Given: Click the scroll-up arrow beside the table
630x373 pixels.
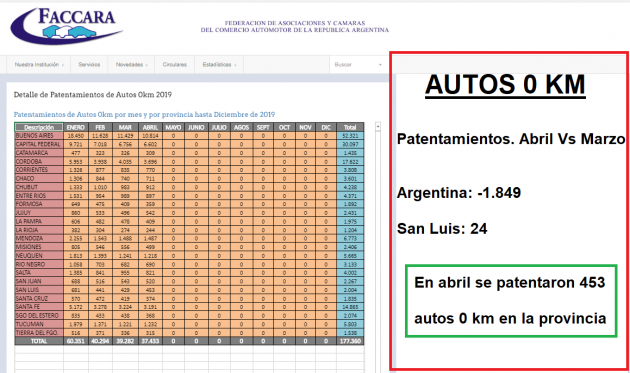Looking at the screenshot, I should (378, 127).
